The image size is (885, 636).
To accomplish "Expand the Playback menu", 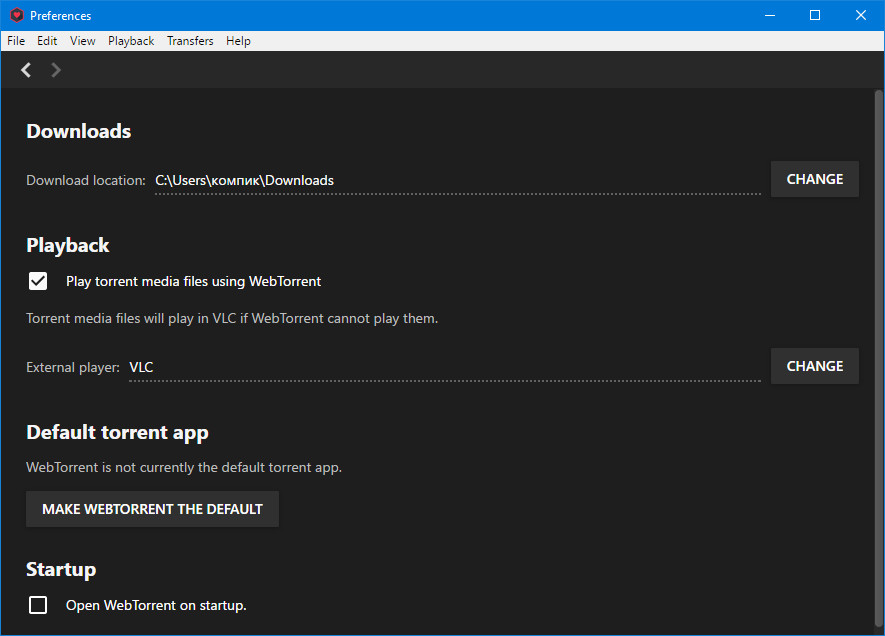I will 131,41.
